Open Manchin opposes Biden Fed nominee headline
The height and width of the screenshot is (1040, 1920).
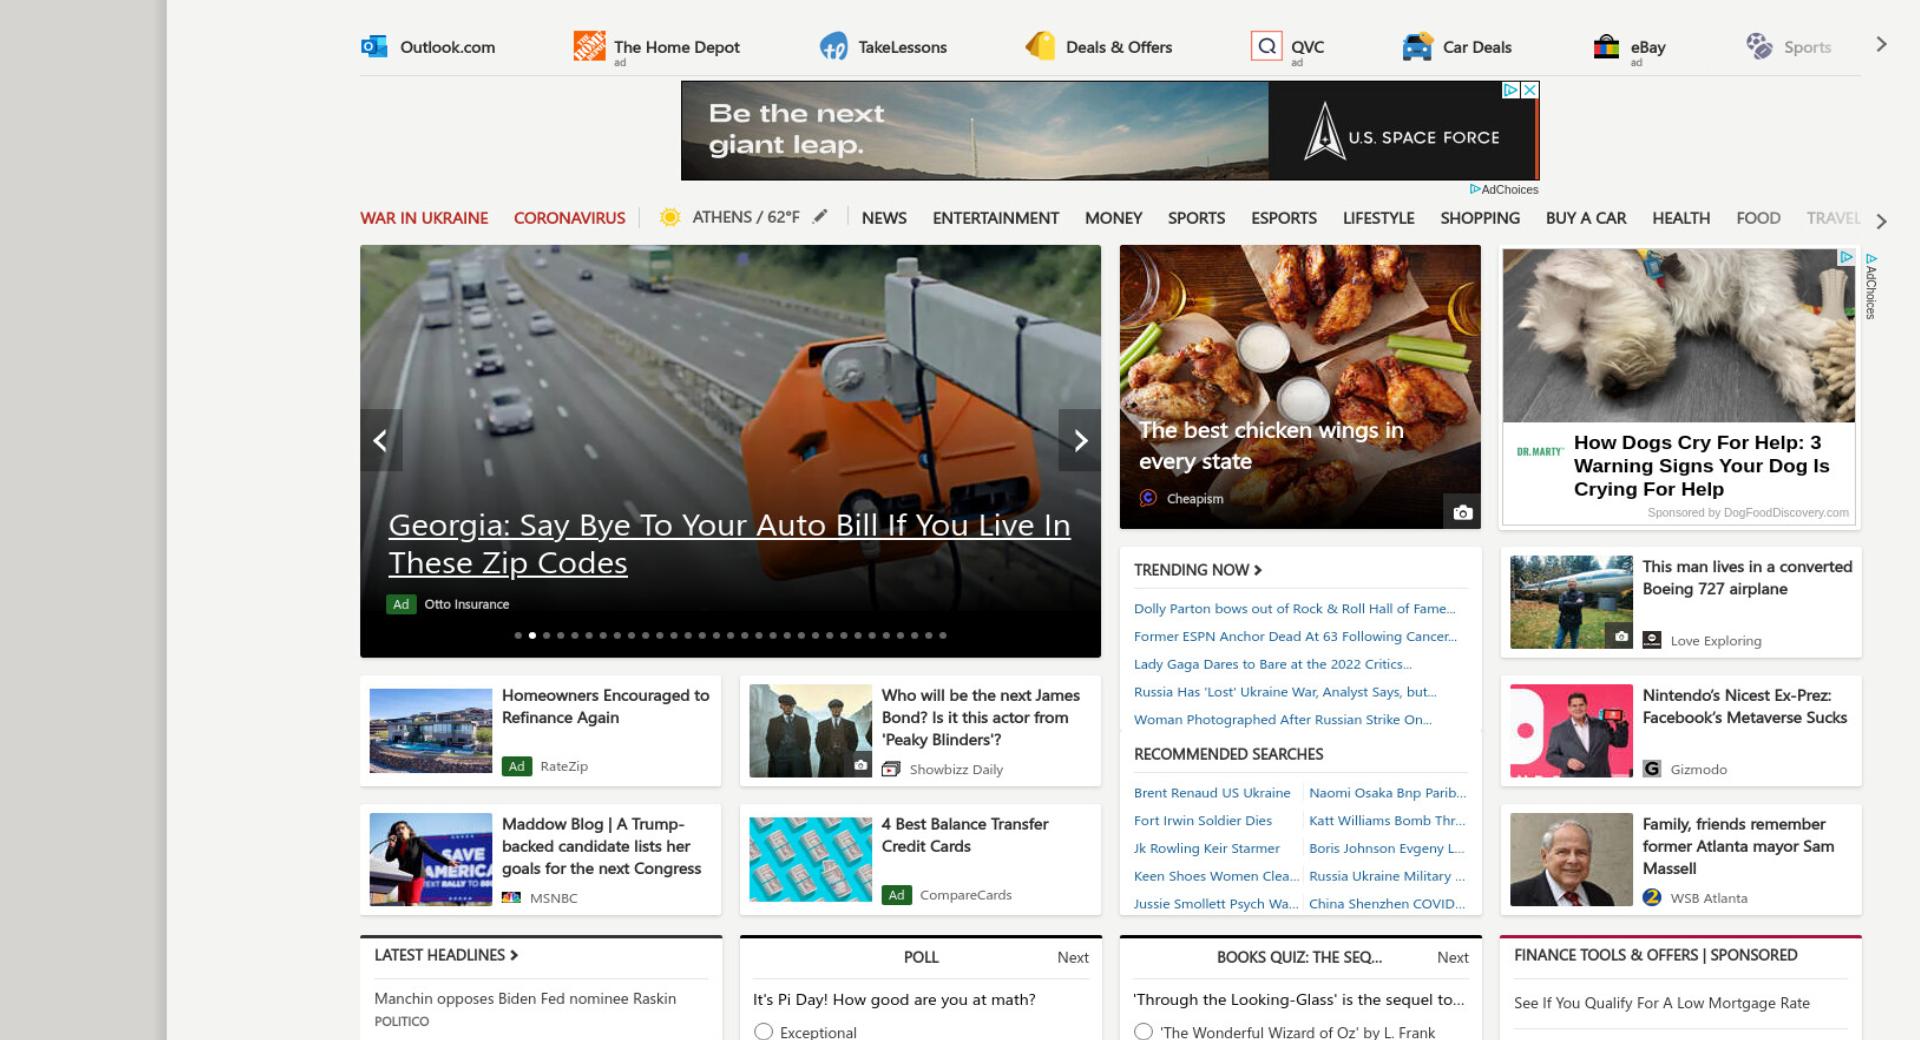tap(525, 998)
